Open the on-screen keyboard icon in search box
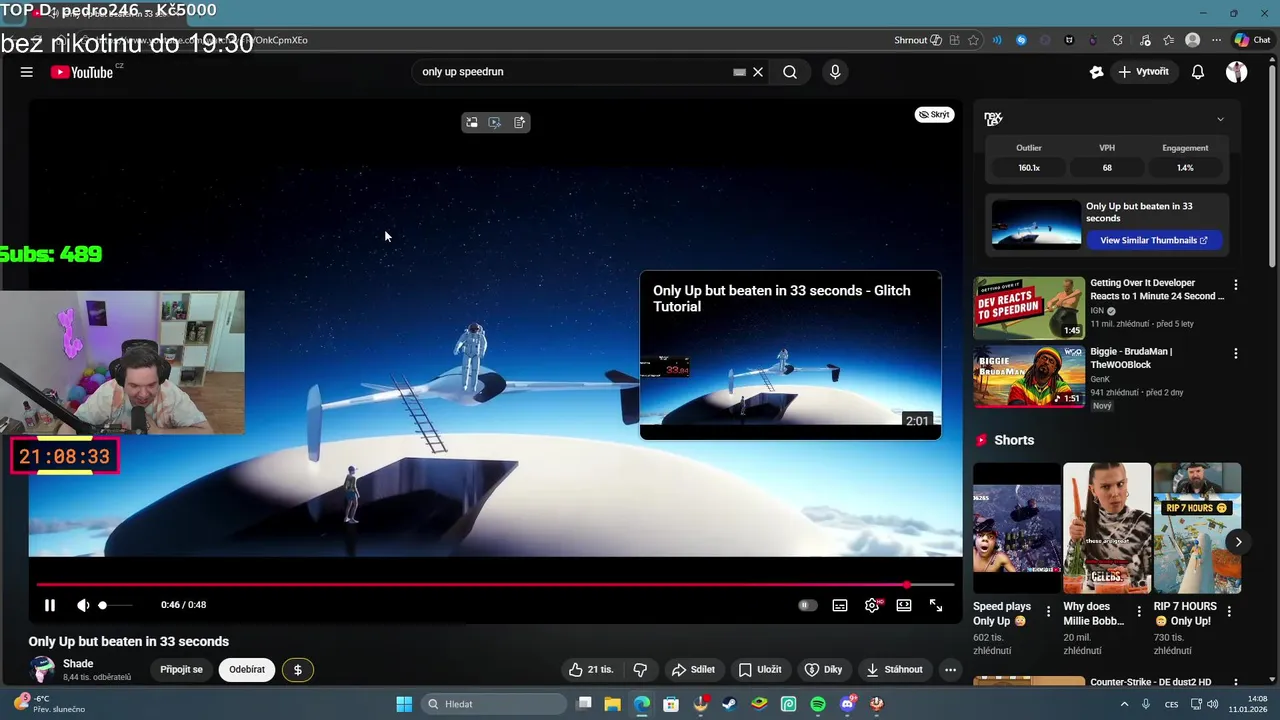 [x=739, y=72]
